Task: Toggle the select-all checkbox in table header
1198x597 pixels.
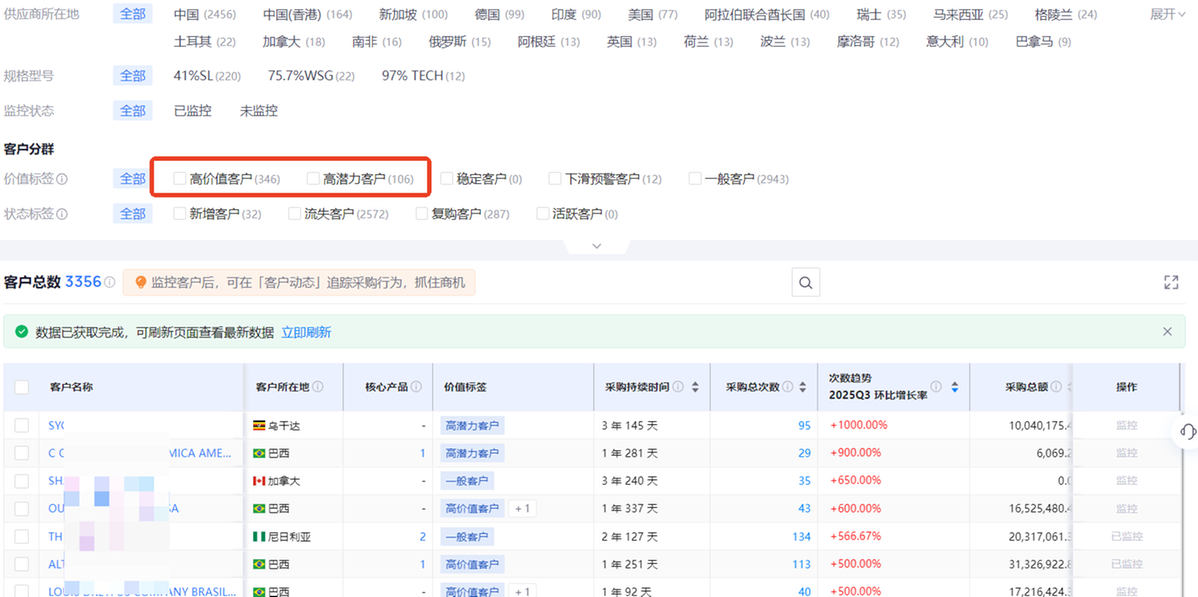Action: (x=22, y=387)
